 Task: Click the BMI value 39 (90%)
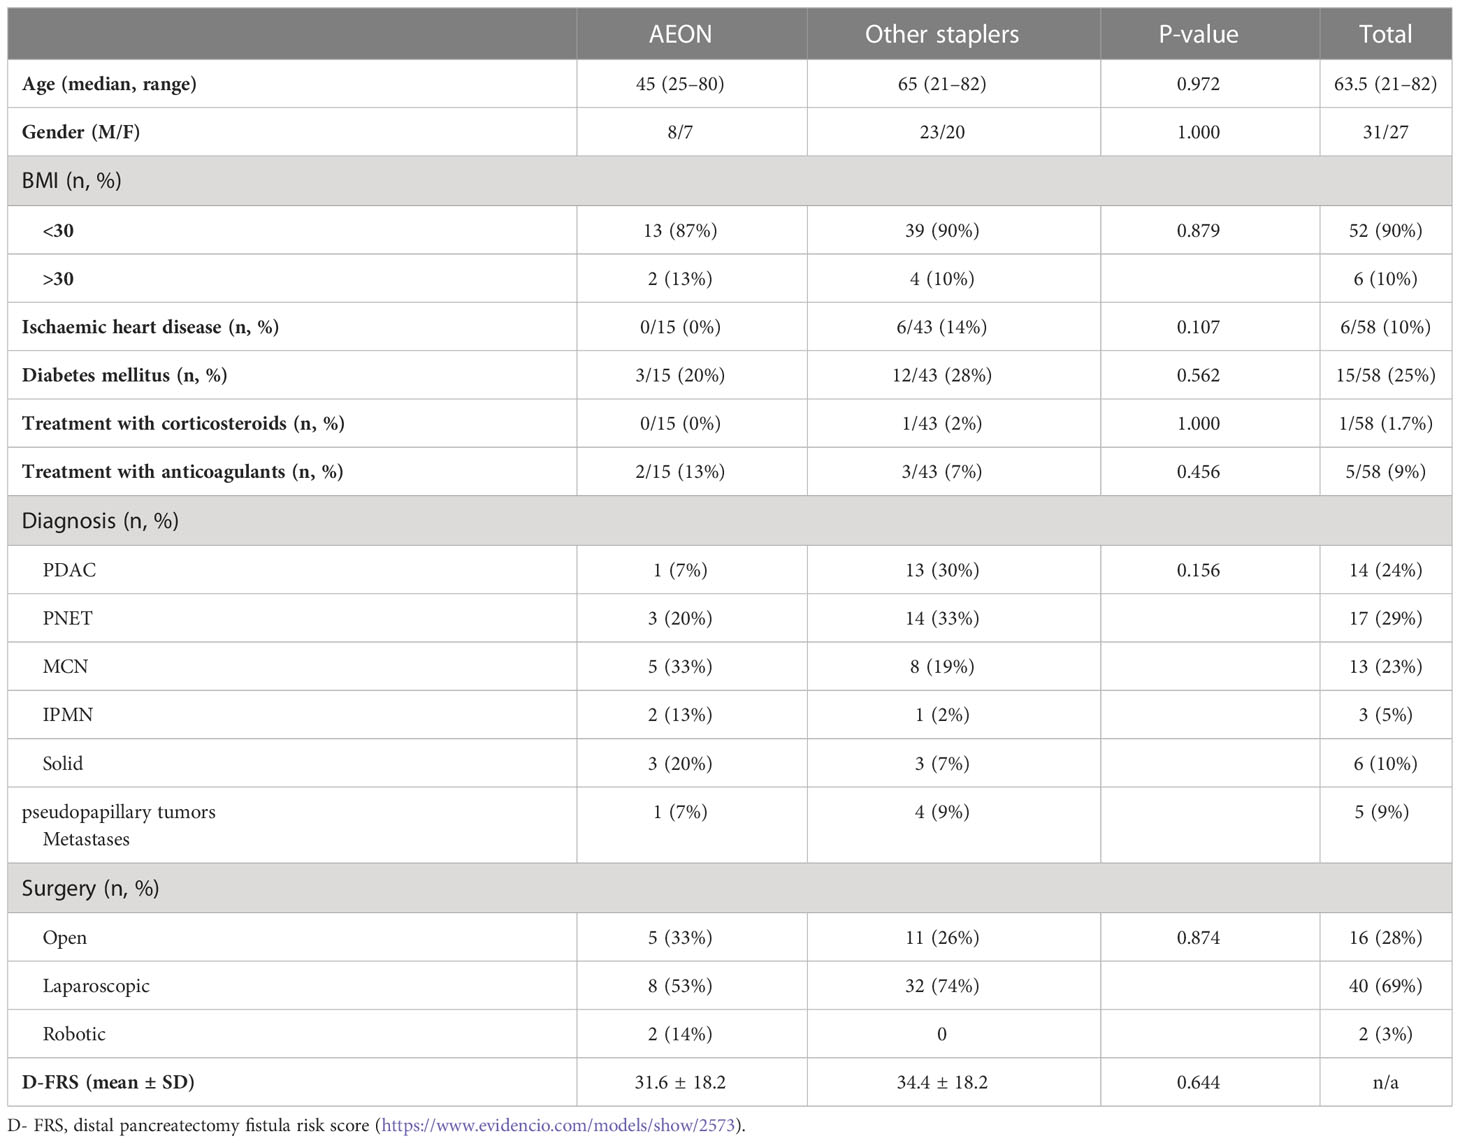(942, 231)
